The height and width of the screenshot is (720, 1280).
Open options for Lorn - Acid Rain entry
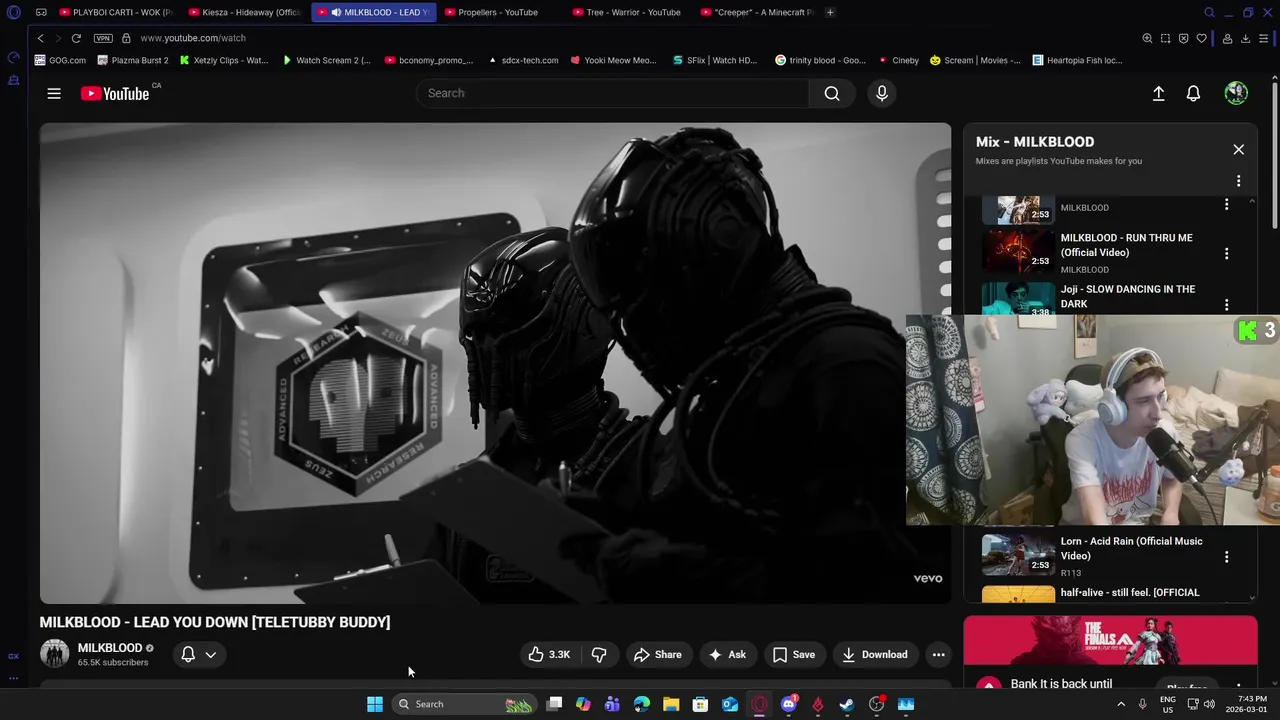tap(1226, 556)
